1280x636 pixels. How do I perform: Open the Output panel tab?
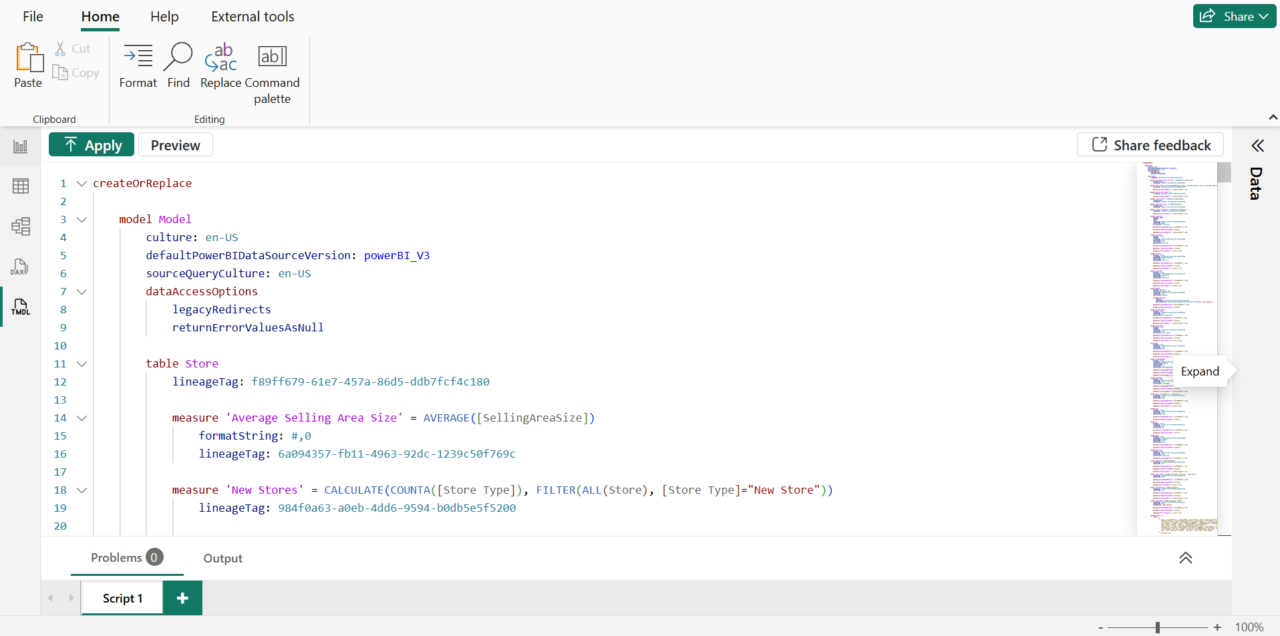tap(222, 558)
